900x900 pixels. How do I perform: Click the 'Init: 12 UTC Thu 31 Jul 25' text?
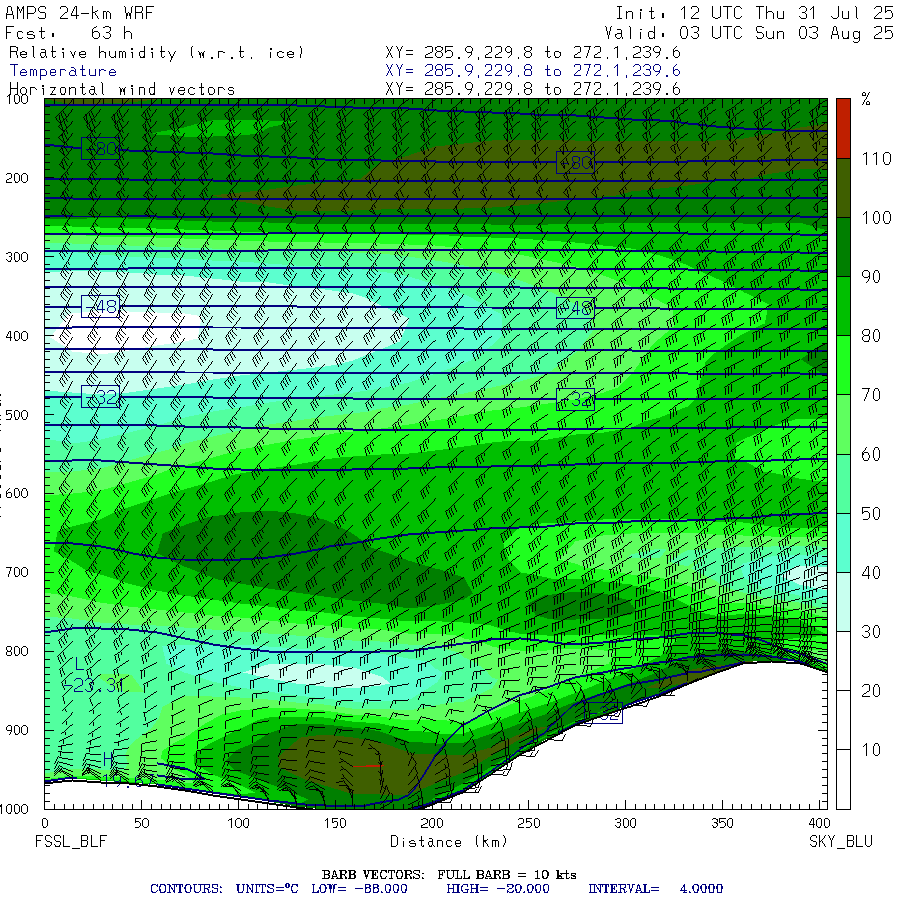[x=754, y=13]
